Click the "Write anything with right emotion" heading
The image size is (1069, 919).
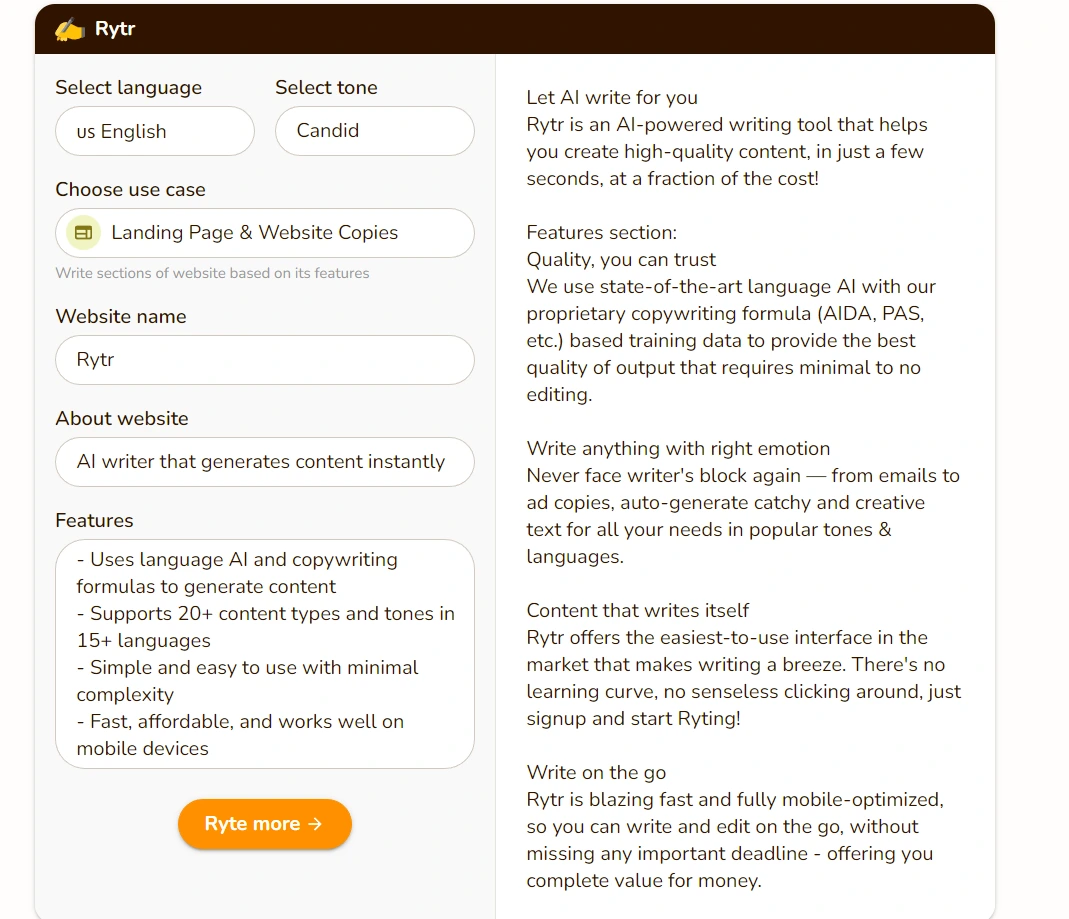click(x=678, y=449)
